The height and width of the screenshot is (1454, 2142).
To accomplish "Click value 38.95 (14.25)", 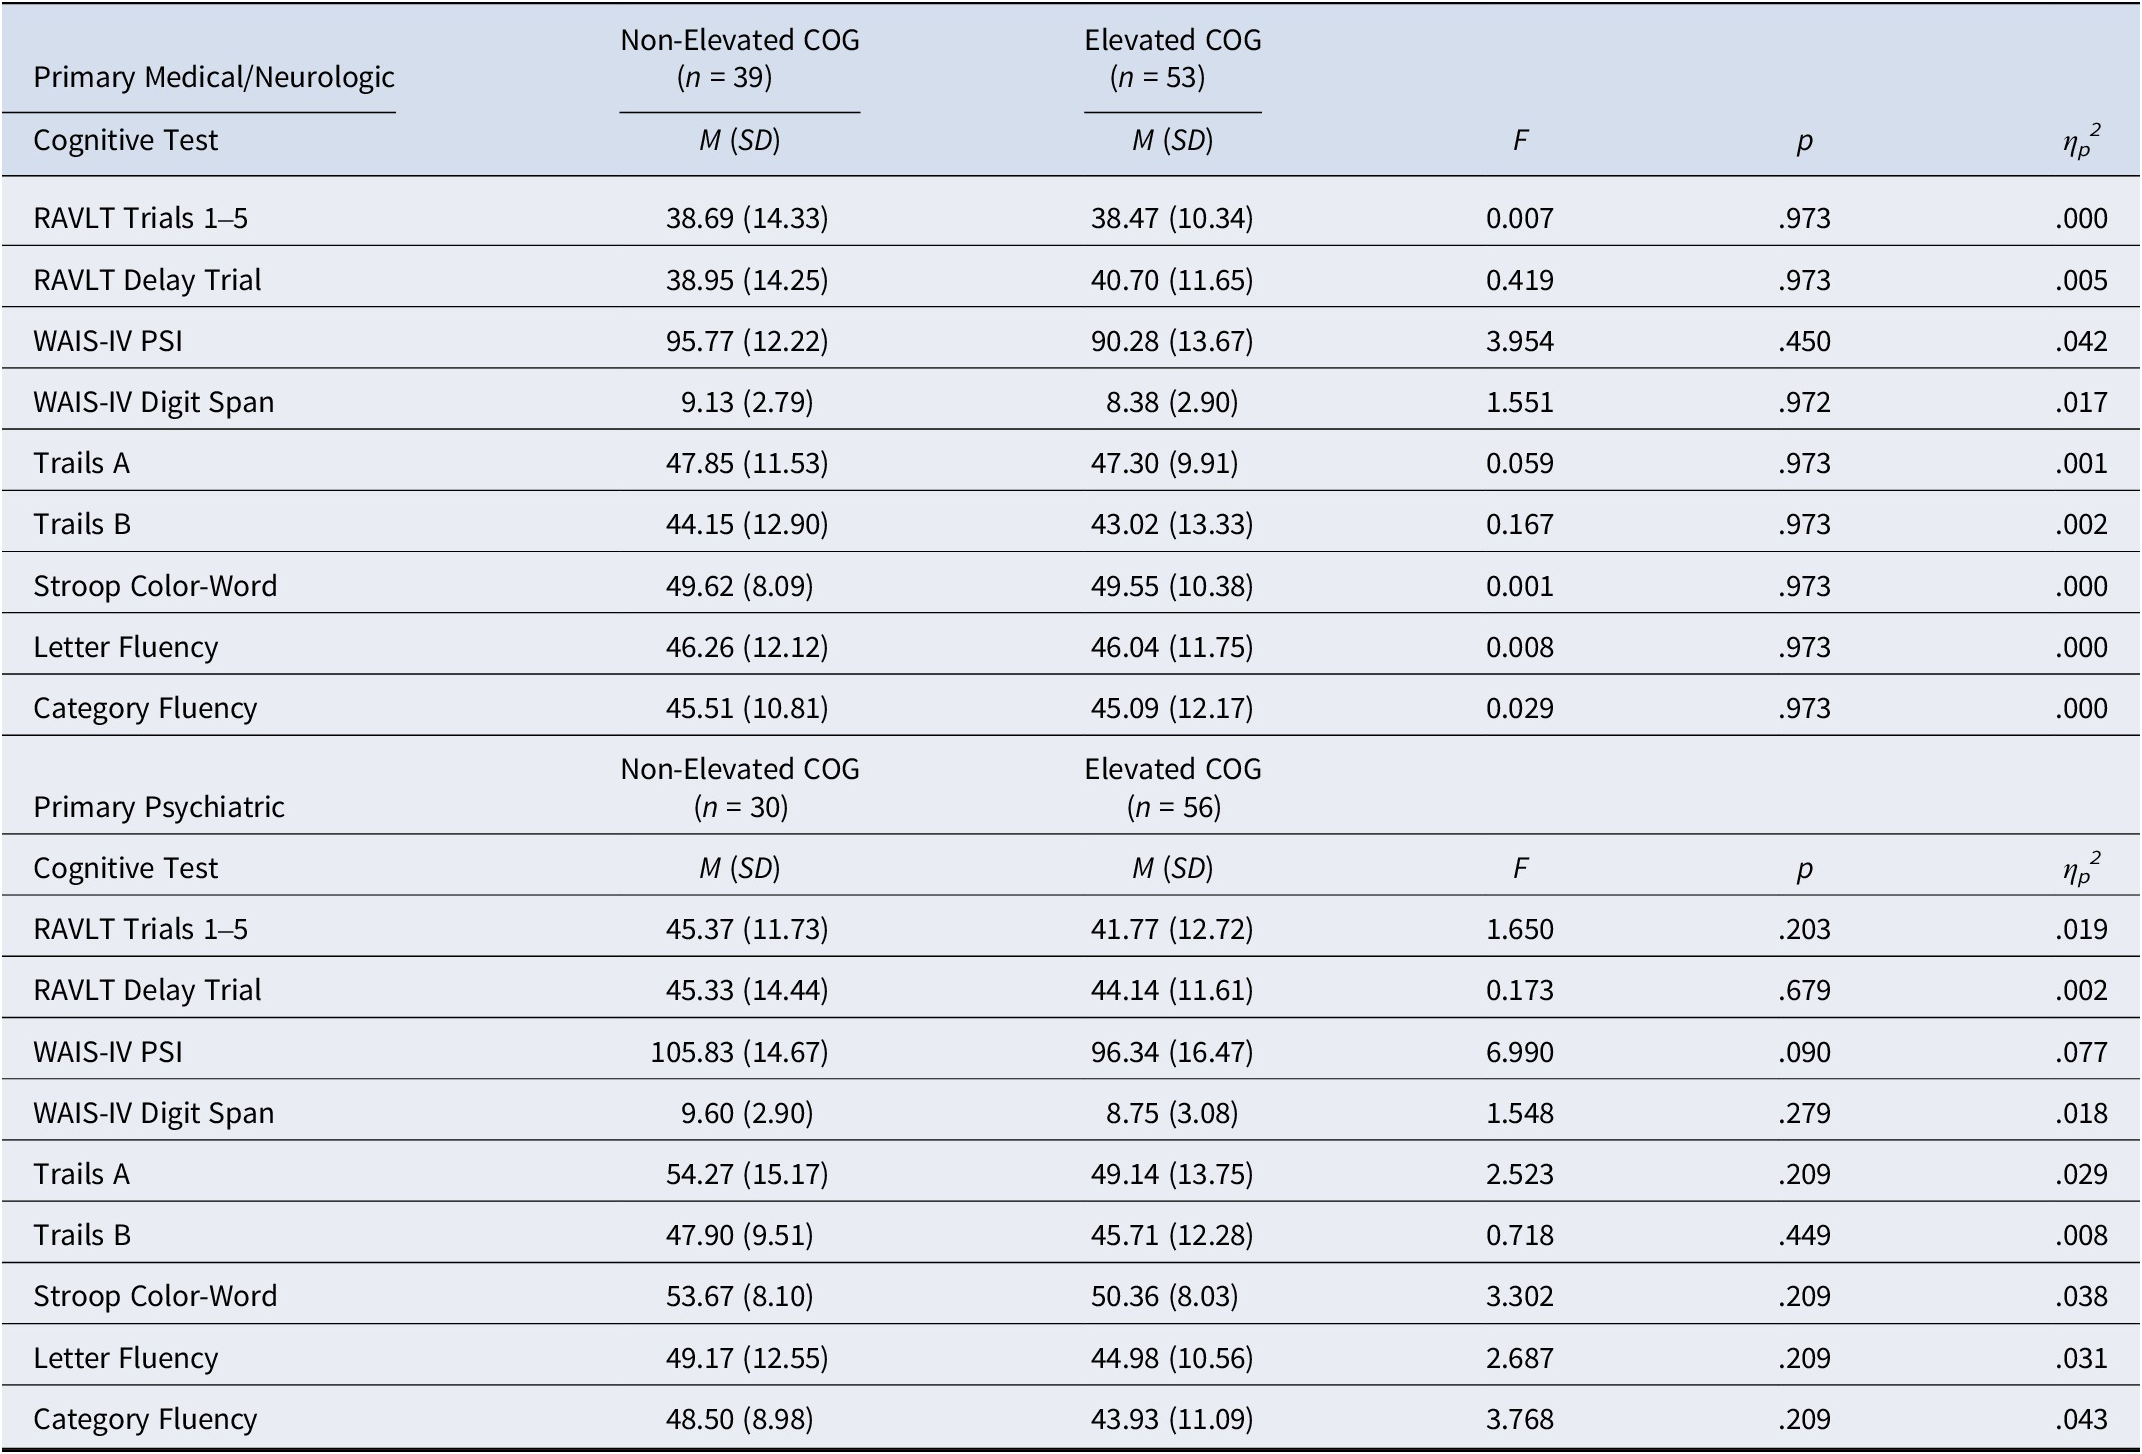I will 747,279.
